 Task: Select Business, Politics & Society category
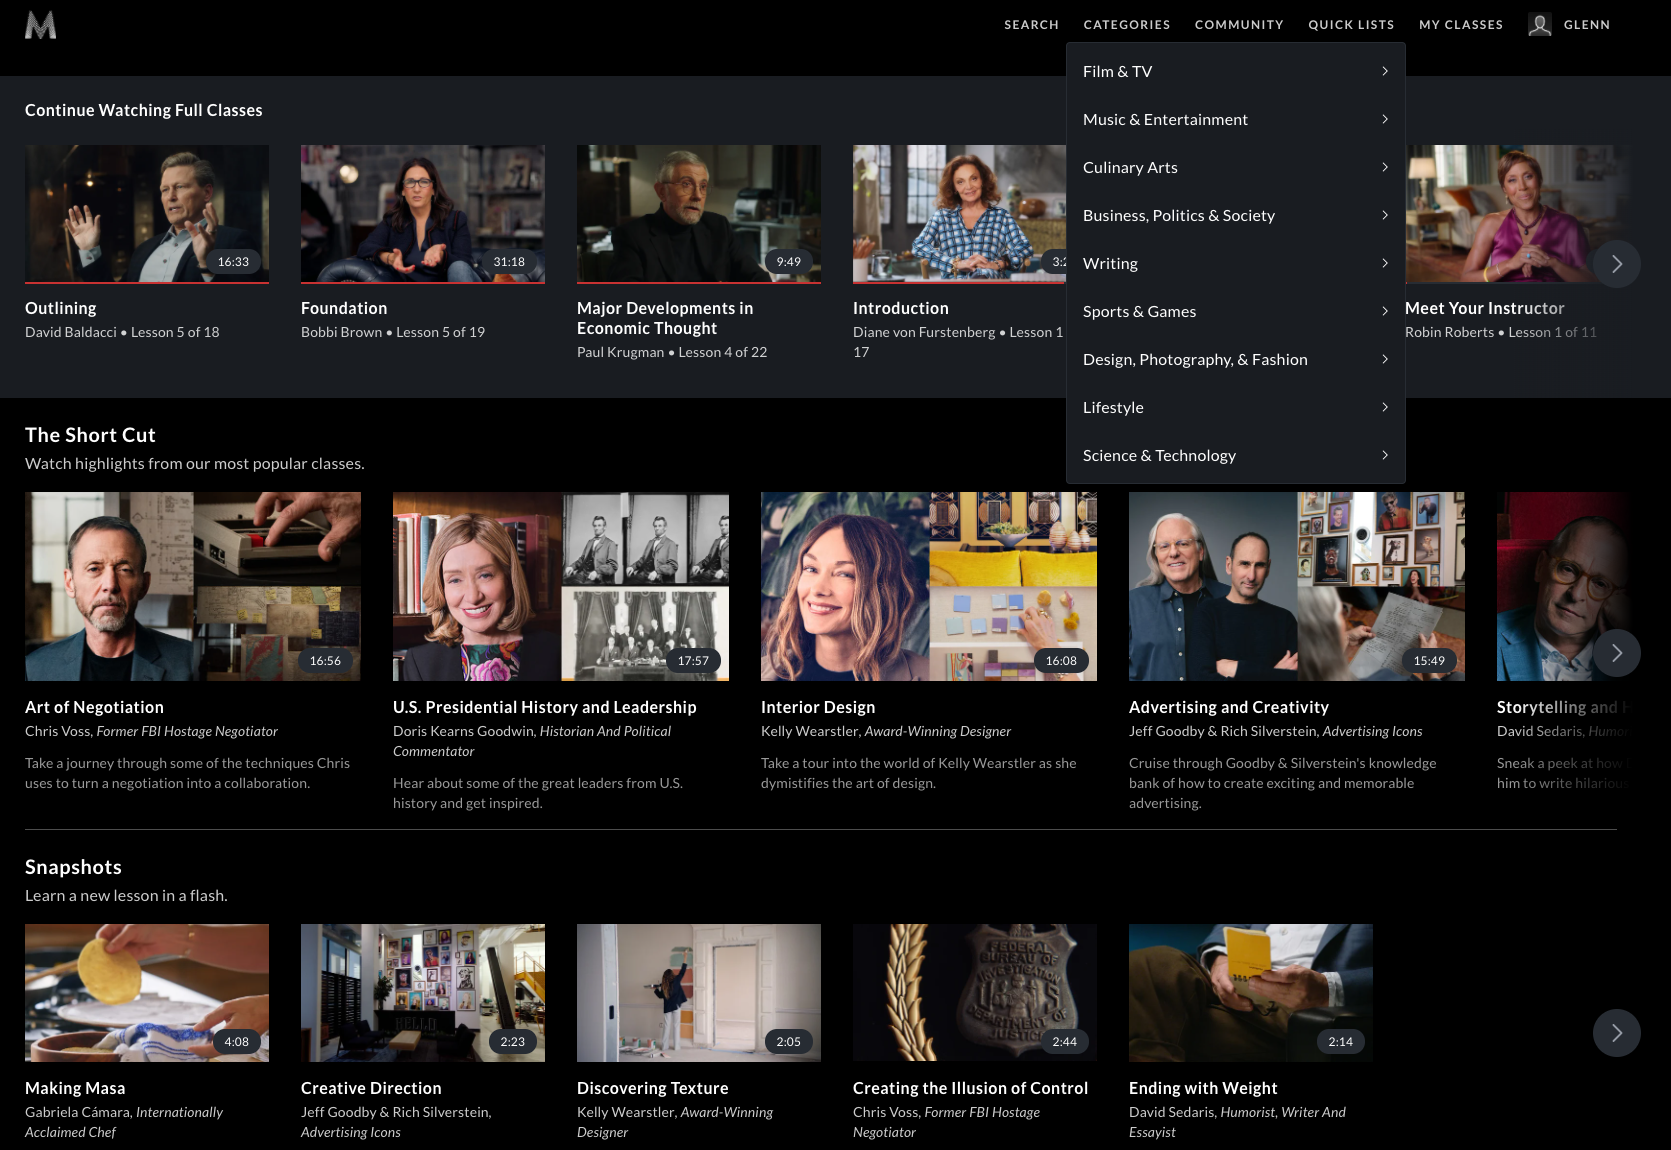1236,215
